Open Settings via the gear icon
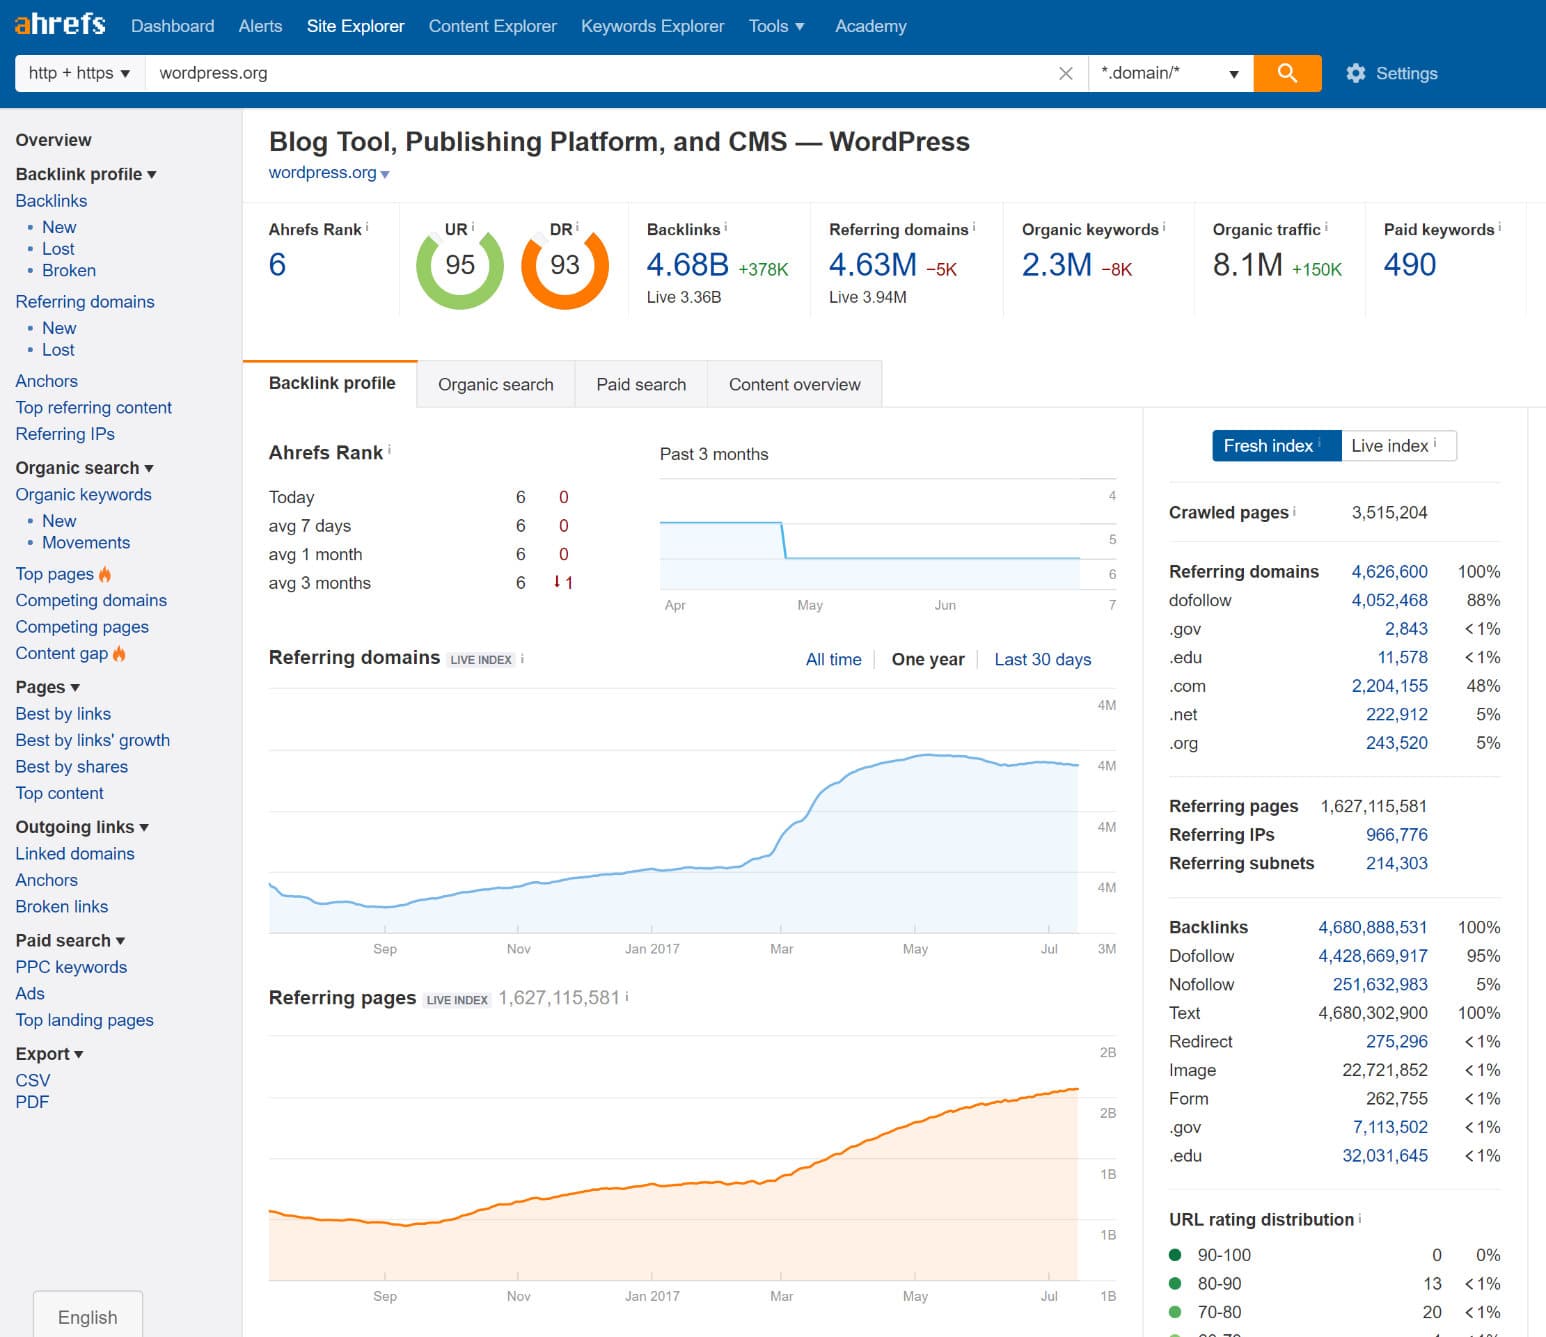The width and height of the screenshot is (1546, 1337). [x=1355, y=73]
